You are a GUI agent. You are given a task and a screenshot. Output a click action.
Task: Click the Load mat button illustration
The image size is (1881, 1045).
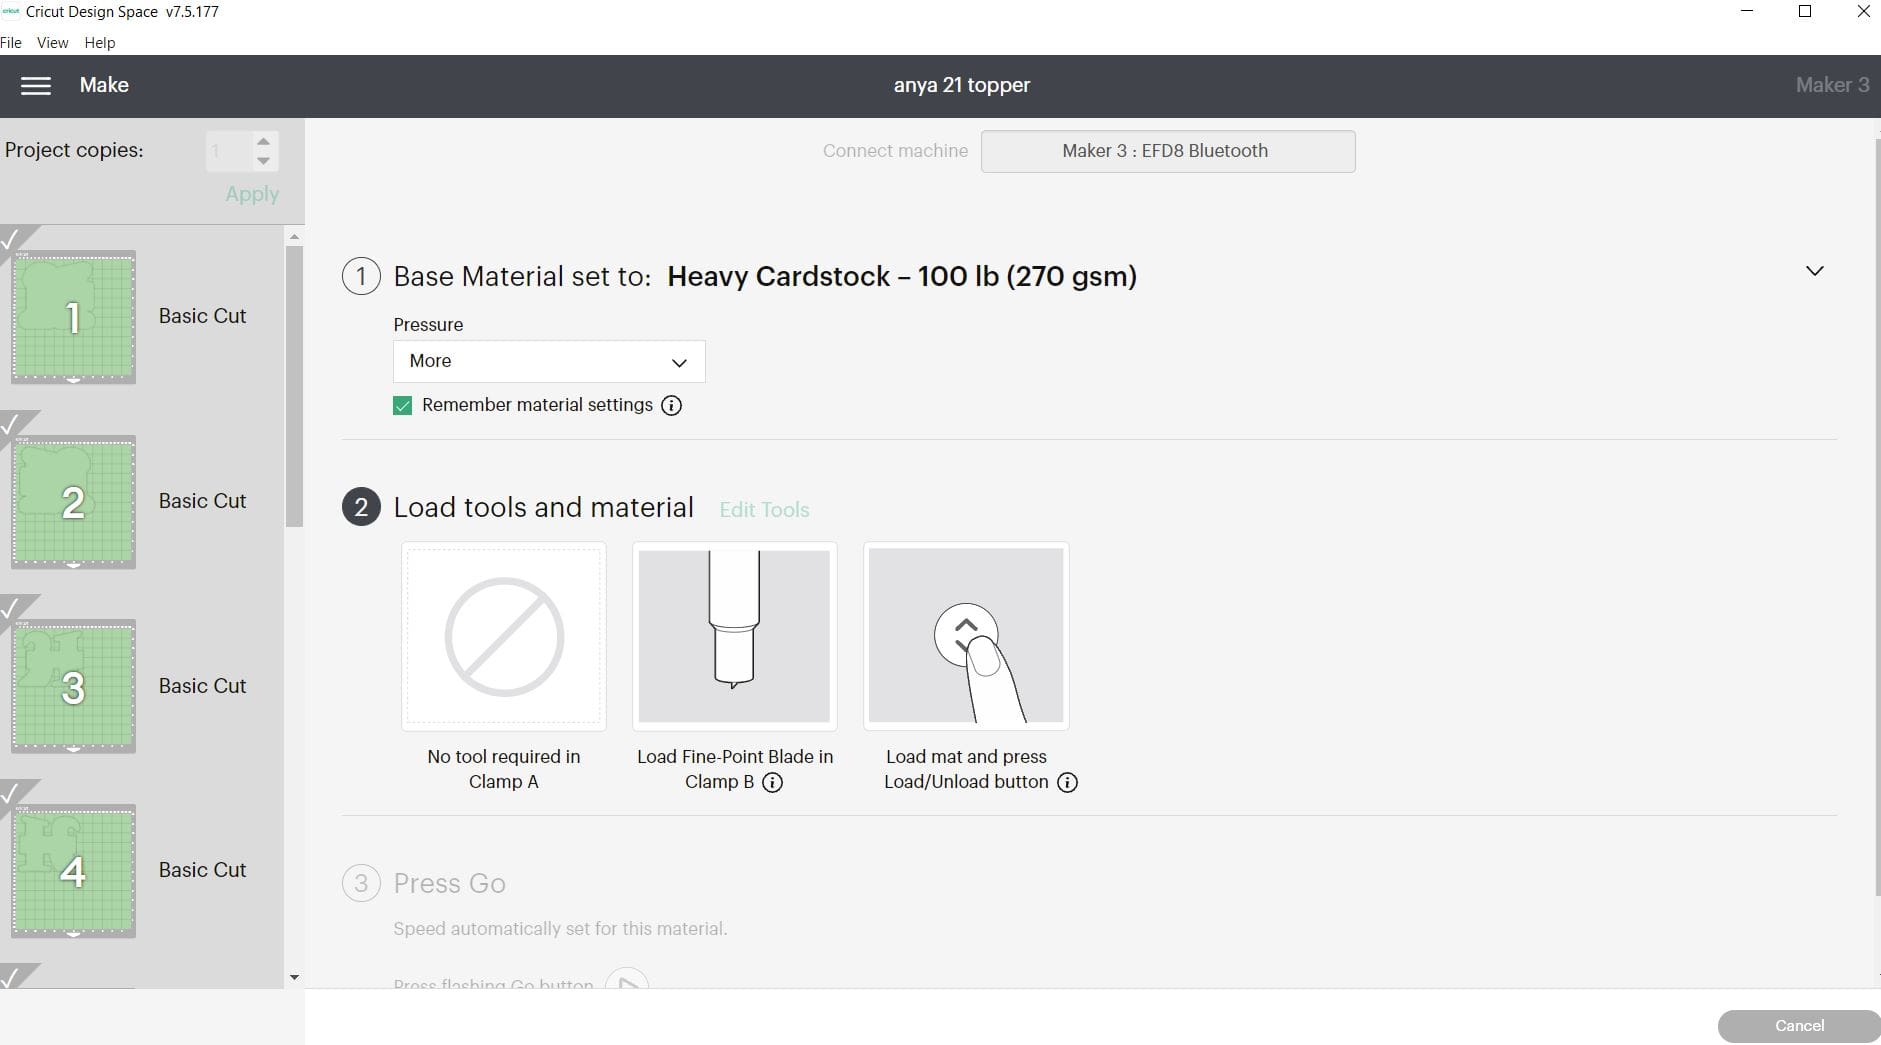click(x=966, y=636)
